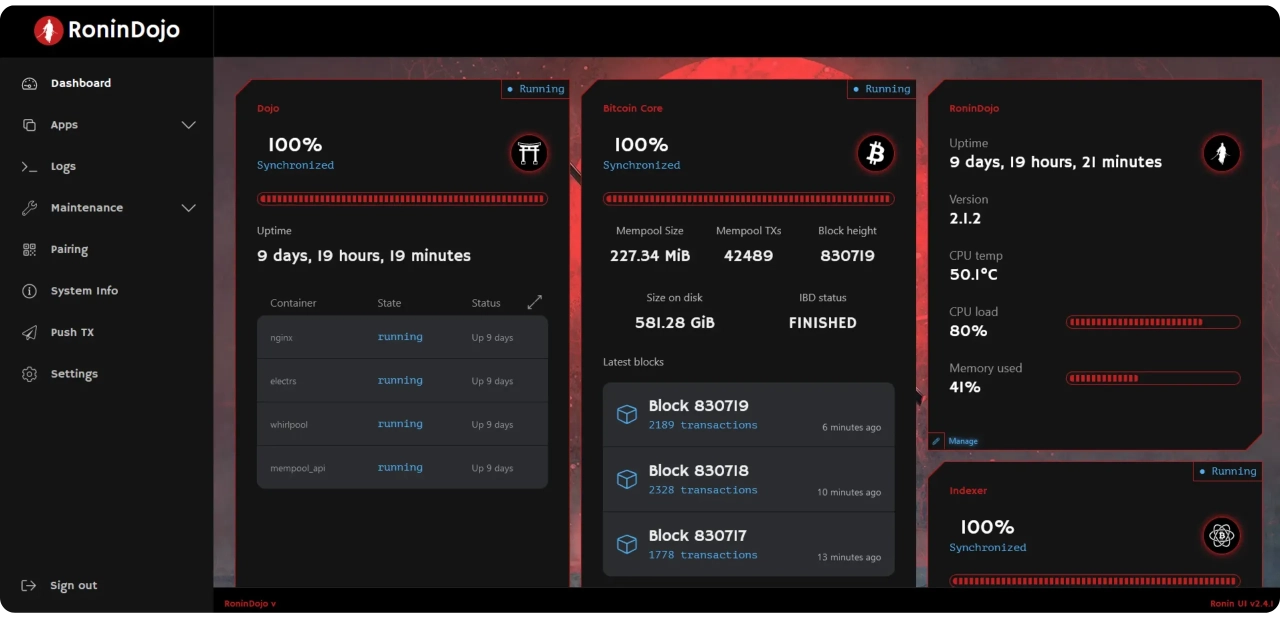Select the mempool_api container row
The width and height of the screenshot is (1280, 618).
pyautogui.click(x=402, y=467)
